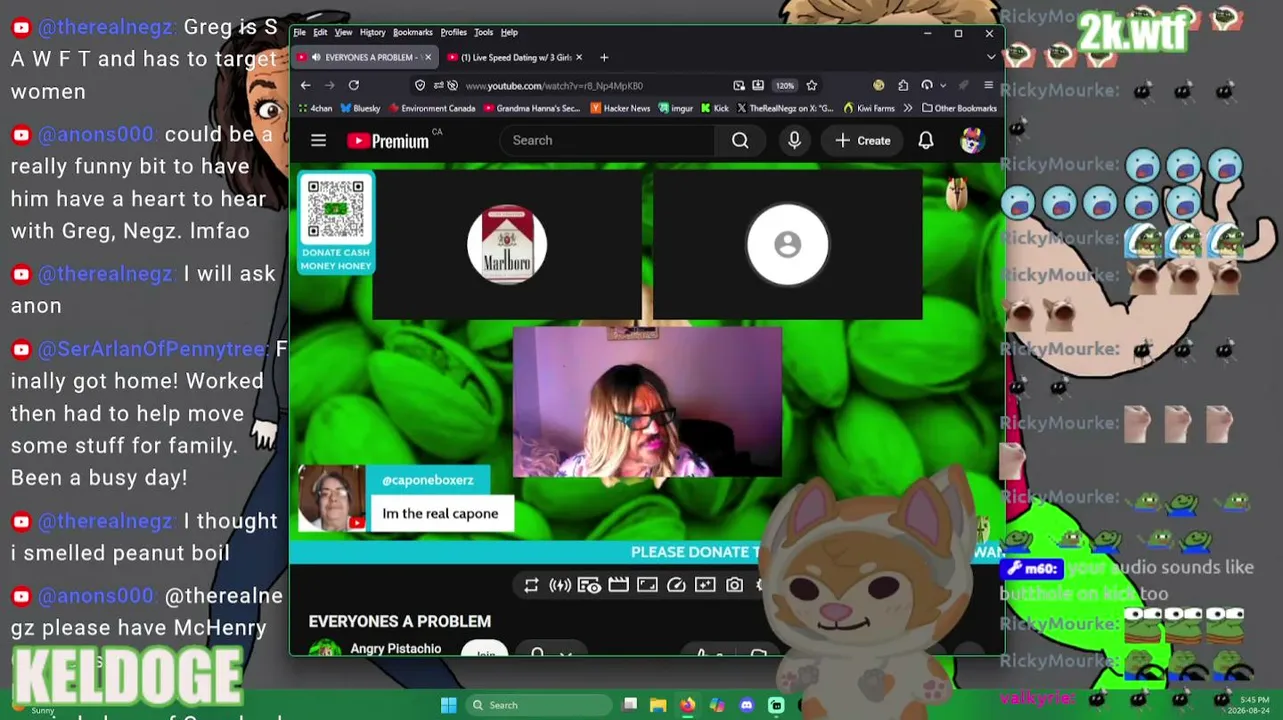Open the Windows Start menu
The image size is (1283, 720).
448,705
